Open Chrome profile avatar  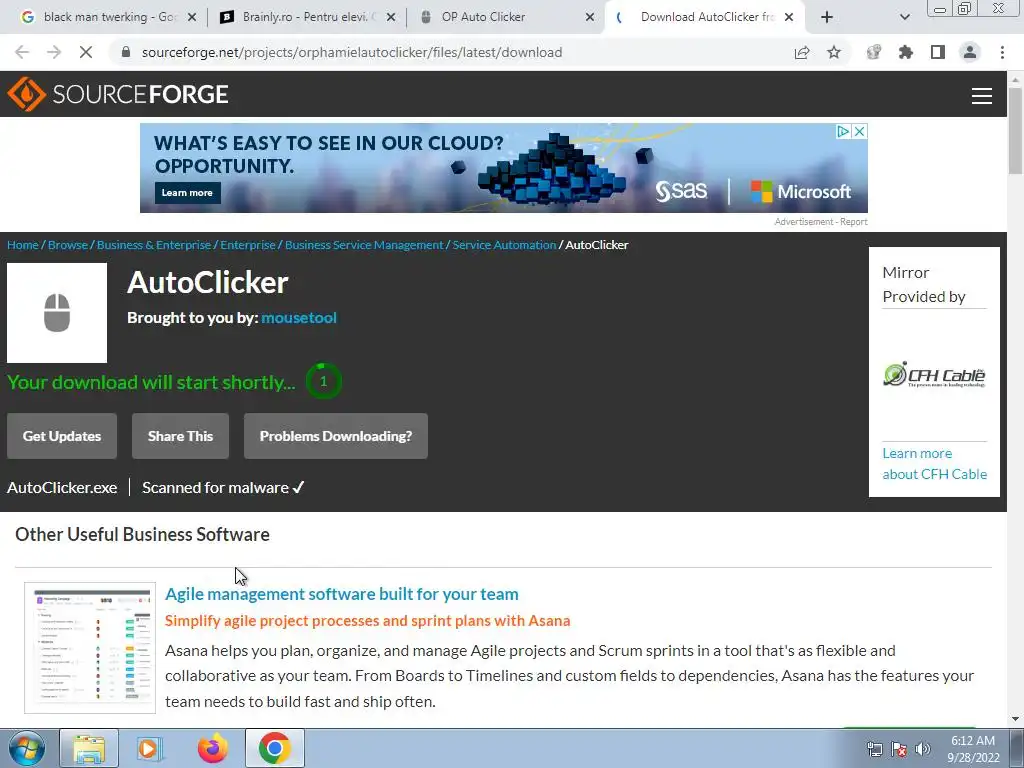pyautogui.click(x=970, y=52)
